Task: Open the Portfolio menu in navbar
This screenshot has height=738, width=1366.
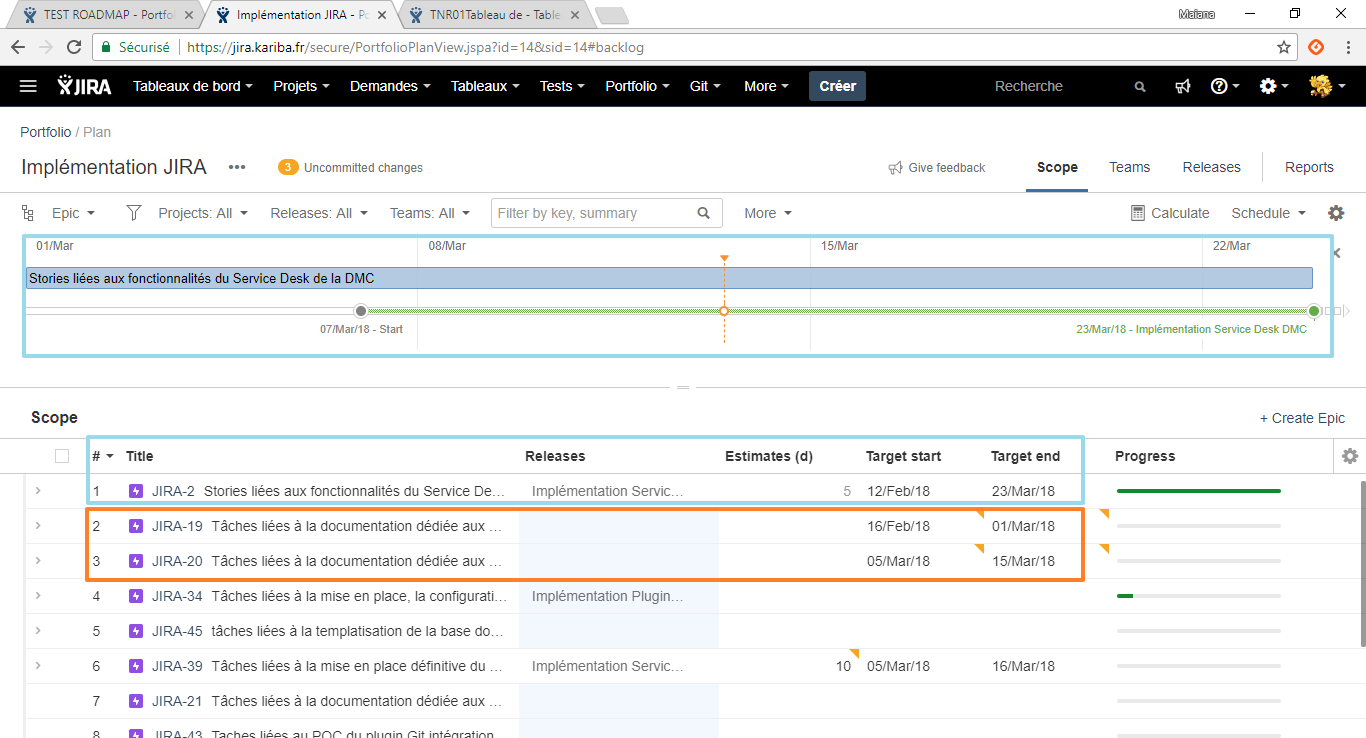Action: (637, 86)
